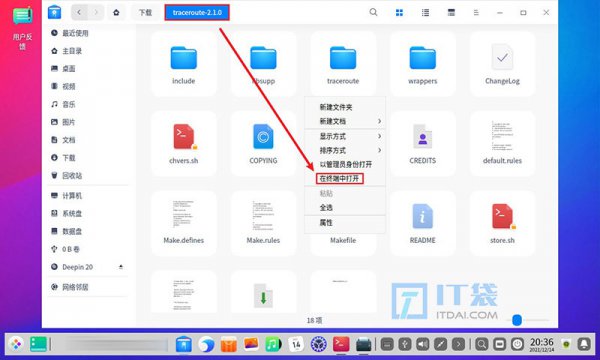Go forward to next folder
This screenshot has height=360, width=600.
[x=96, y=13]
